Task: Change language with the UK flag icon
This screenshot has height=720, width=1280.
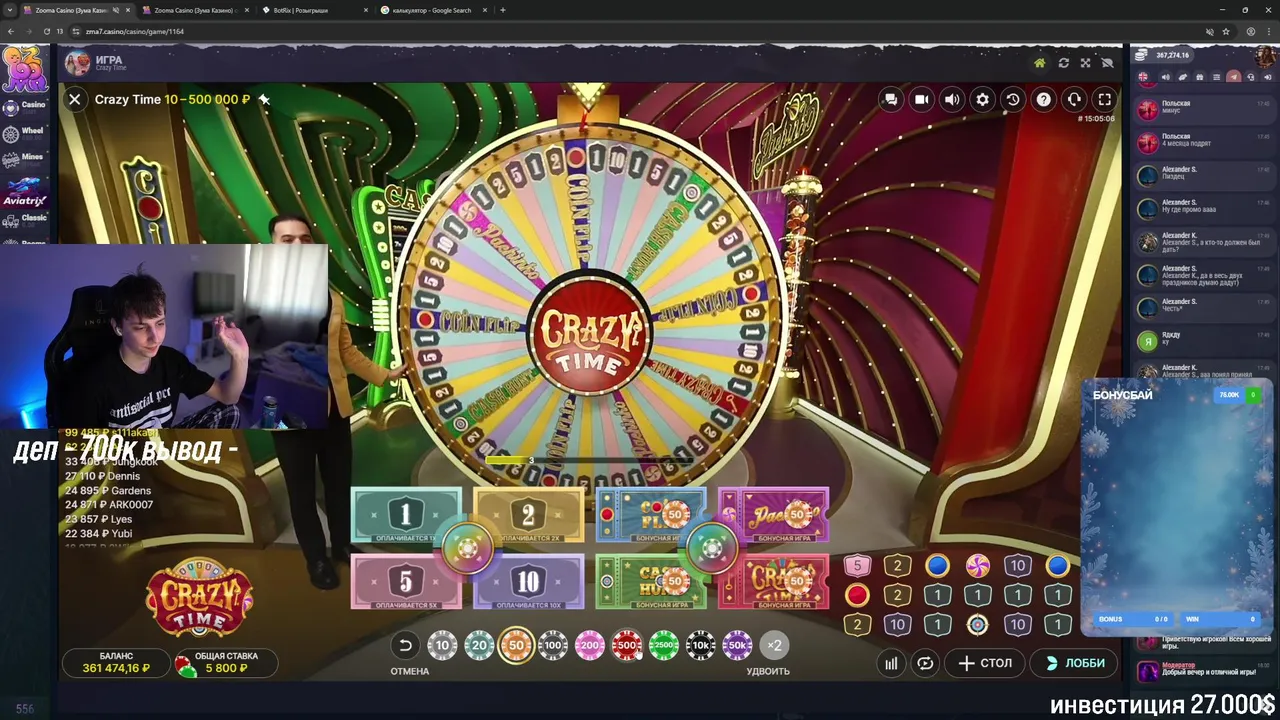Action: (x=1144, y=77)
